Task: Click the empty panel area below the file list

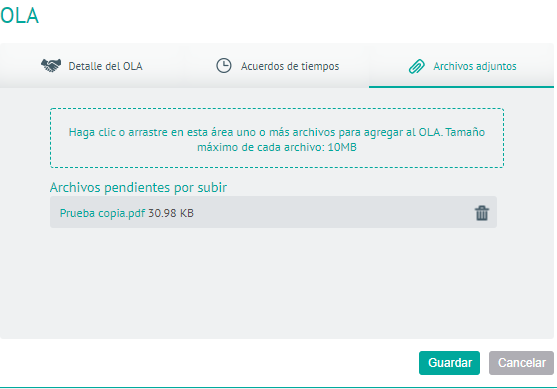Action: point(277,282)
